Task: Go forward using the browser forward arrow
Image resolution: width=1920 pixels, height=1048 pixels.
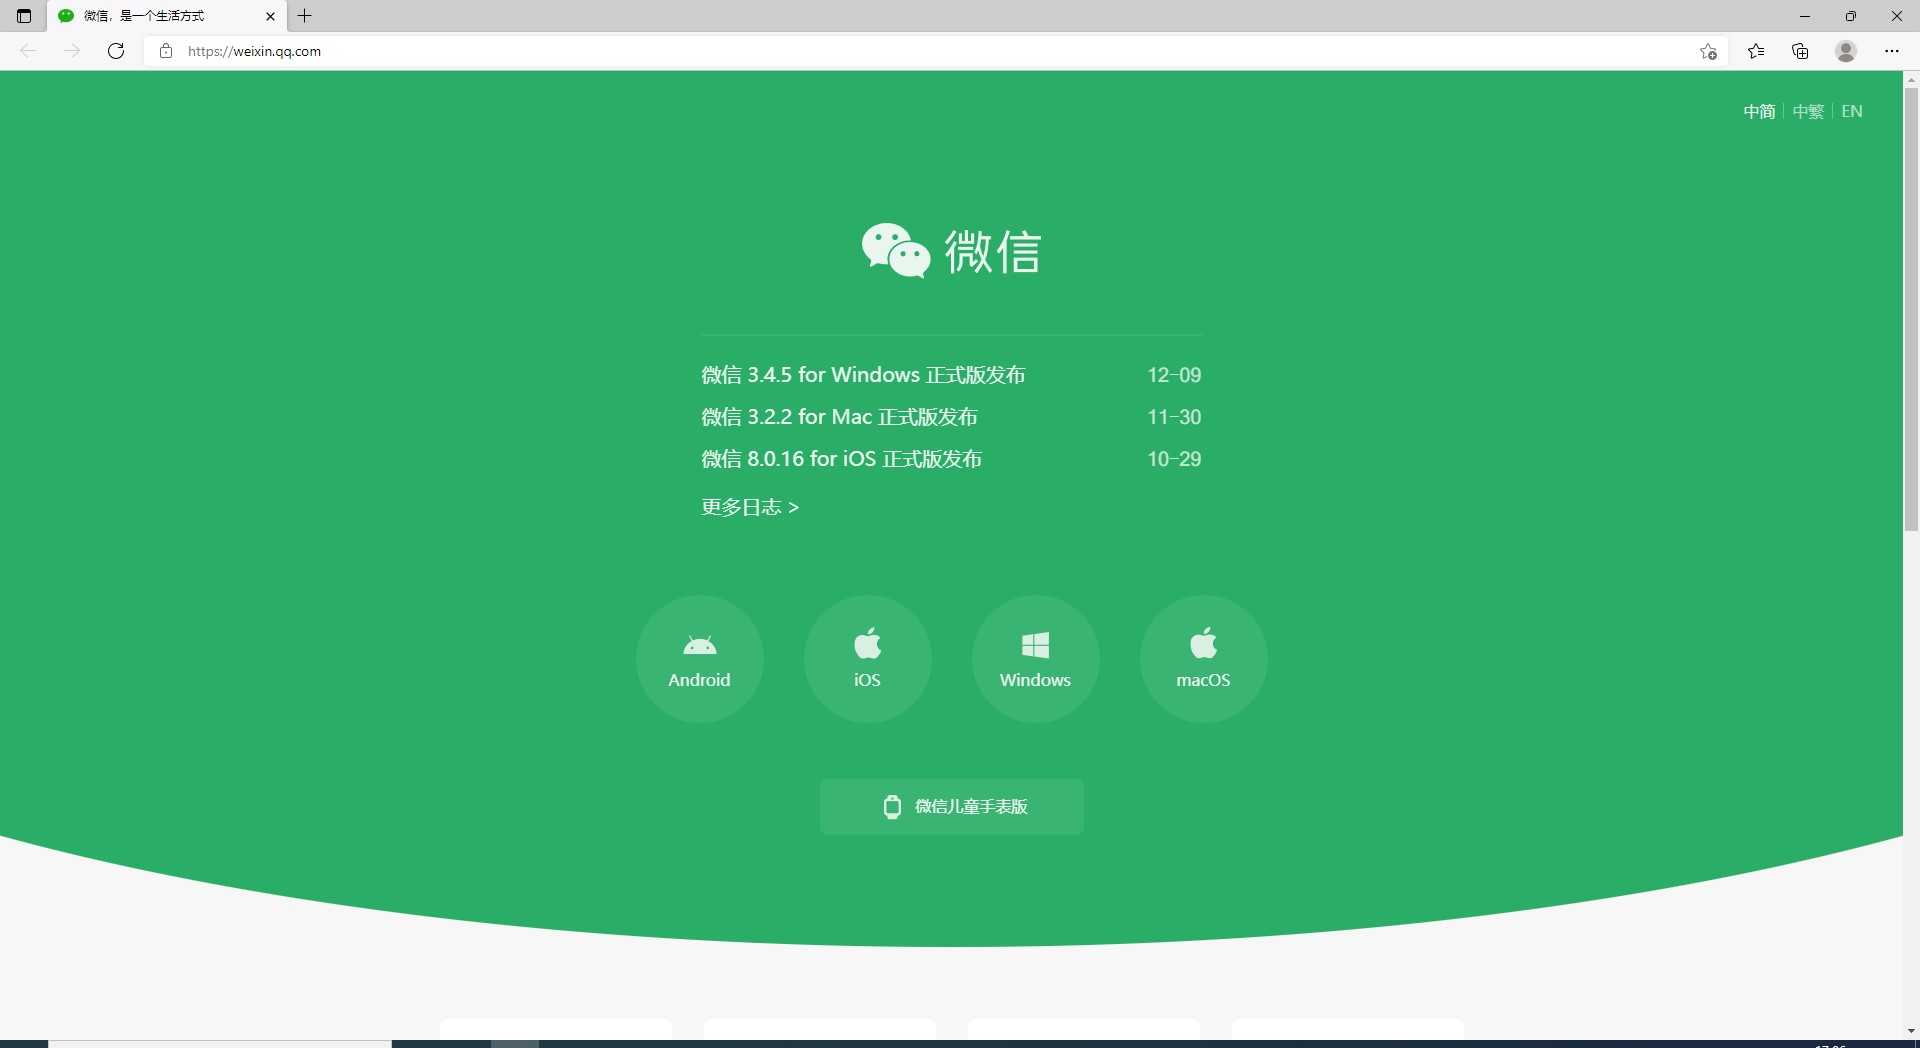Action: click(x=72, y=51)
